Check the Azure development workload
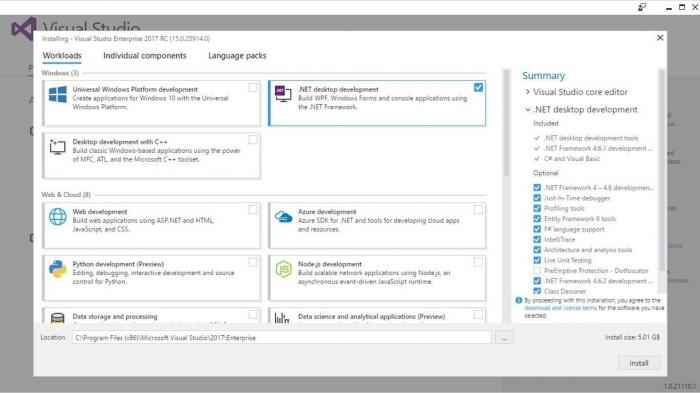This screenshot has height=393, width=700. click(478, 209)
